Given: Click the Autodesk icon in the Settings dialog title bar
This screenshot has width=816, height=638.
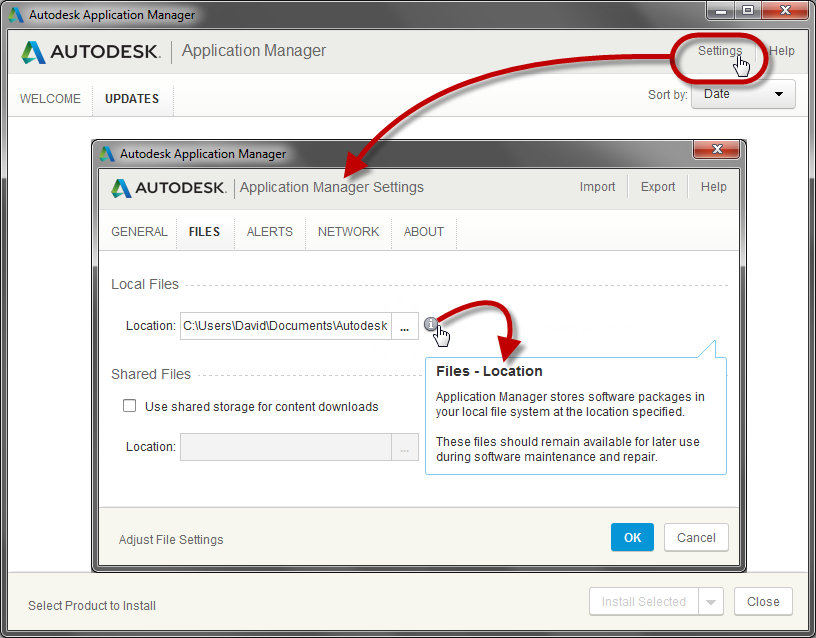Looking at the screenshot, I should pos(107,154).
